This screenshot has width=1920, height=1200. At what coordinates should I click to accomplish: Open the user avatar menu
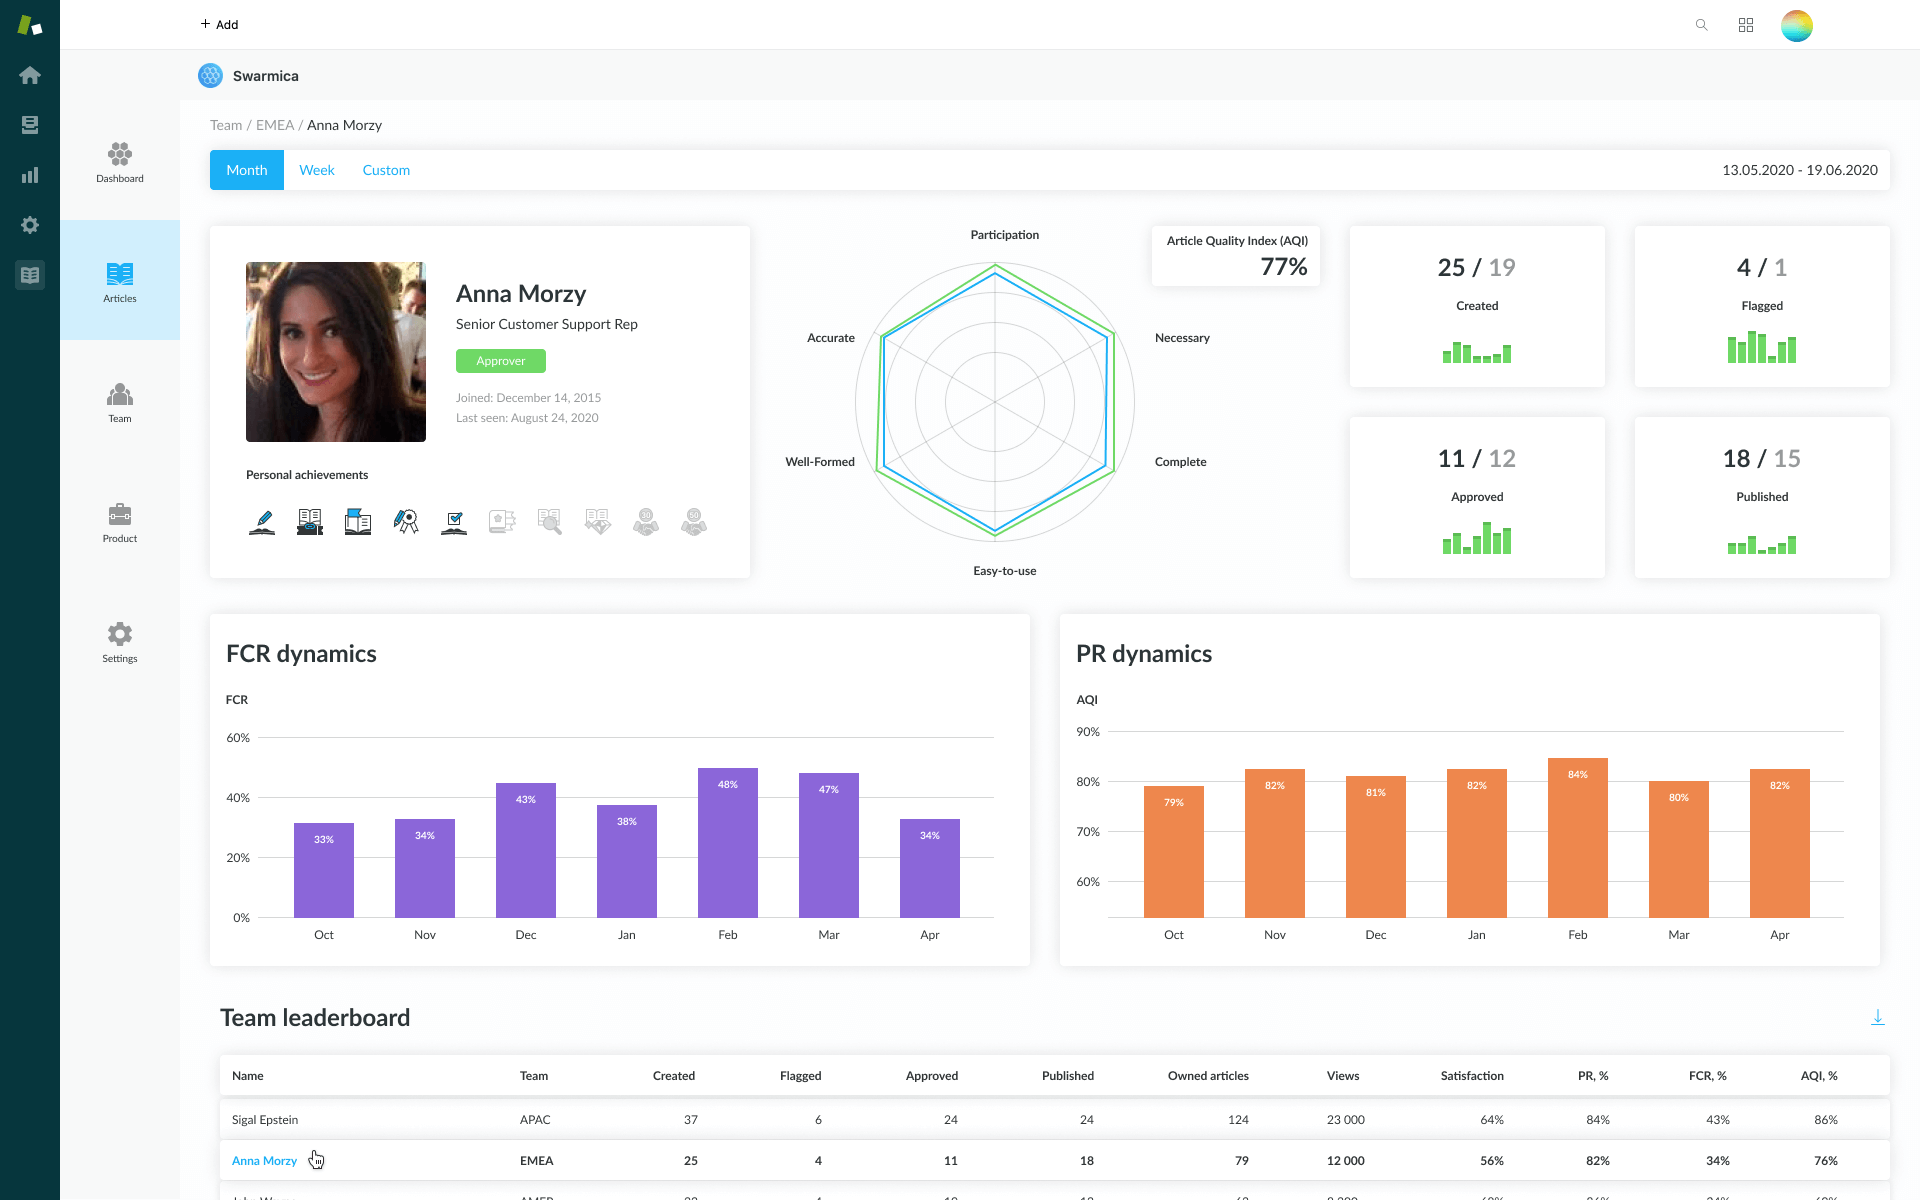click(1797, 25)
